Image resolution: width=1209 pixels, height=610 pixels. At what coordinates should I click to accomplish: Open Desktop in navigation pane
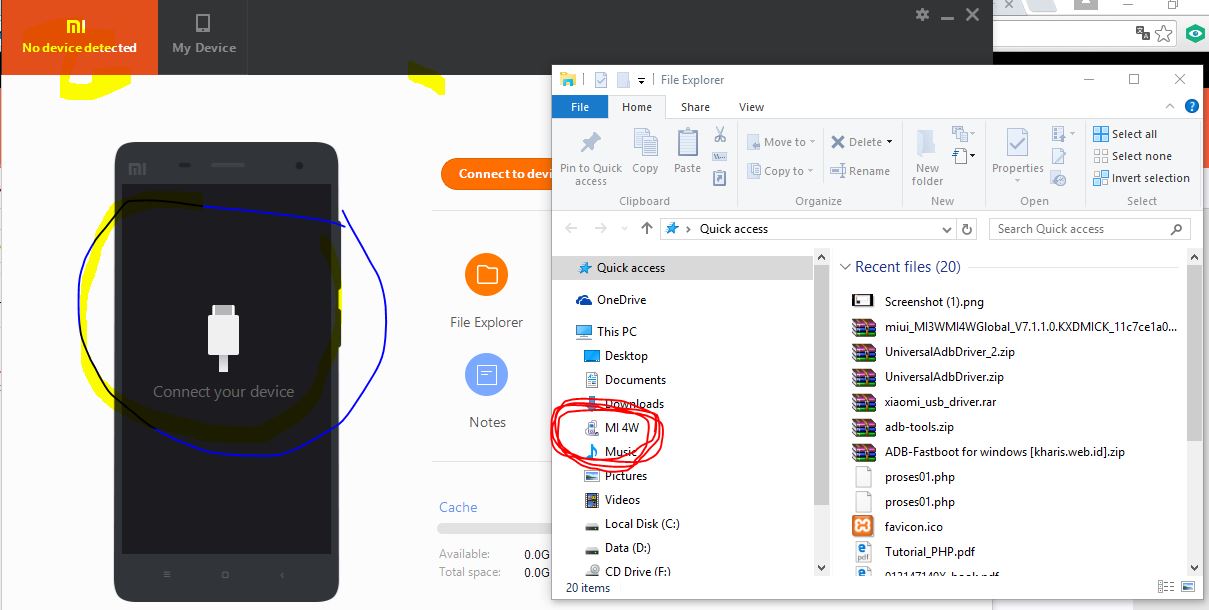pos(616,356)
